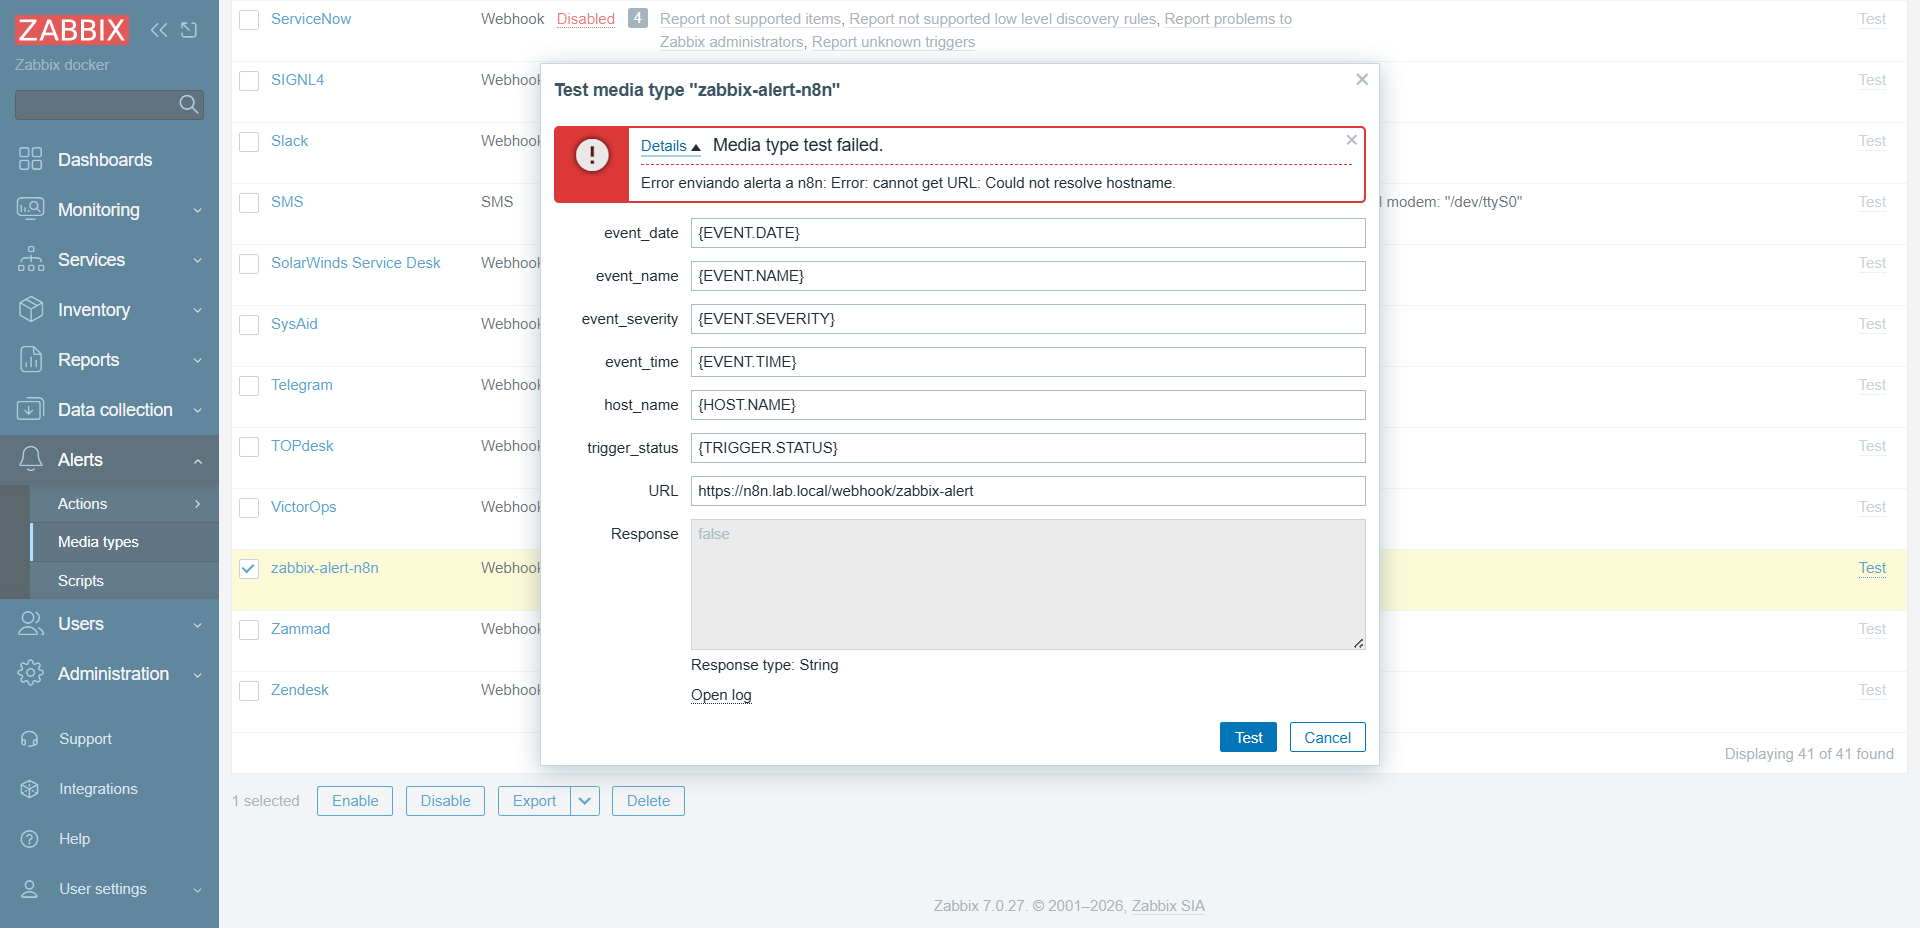Viewport: 1920px width, 928px height.
Task: Collapse the Alerts menu chevron
Action: tap(197, 461)
